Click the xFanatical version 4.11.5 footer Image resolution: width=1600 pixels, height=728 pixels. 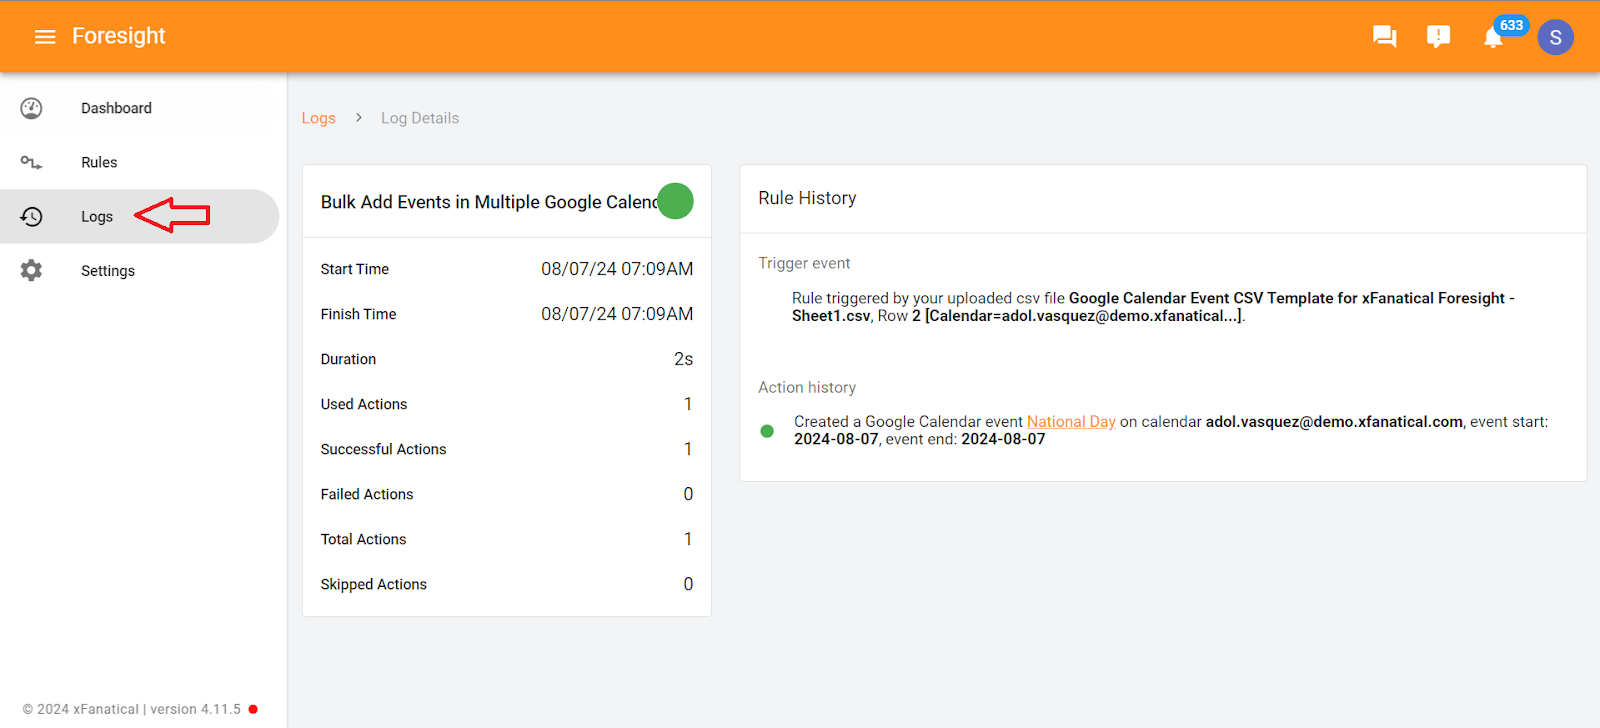click(132, 709)
